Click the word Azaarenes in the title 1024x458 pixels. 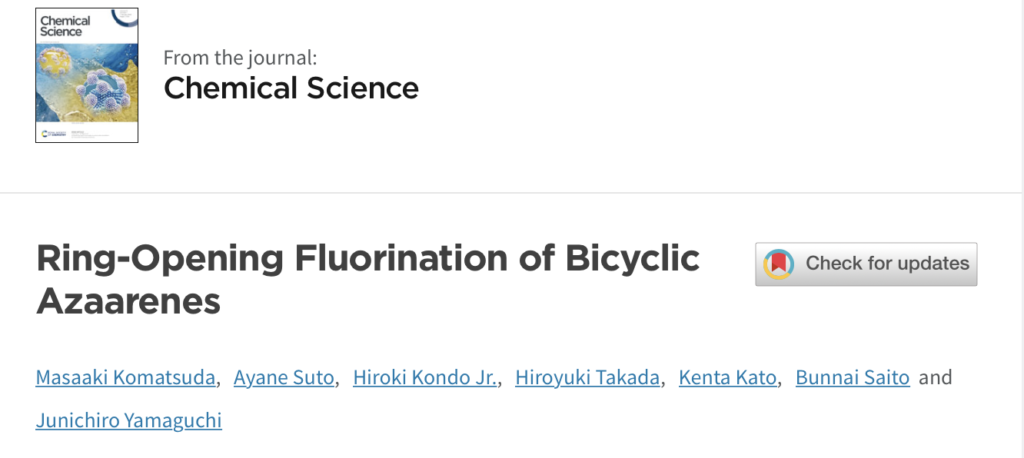[x=128, y=302]
